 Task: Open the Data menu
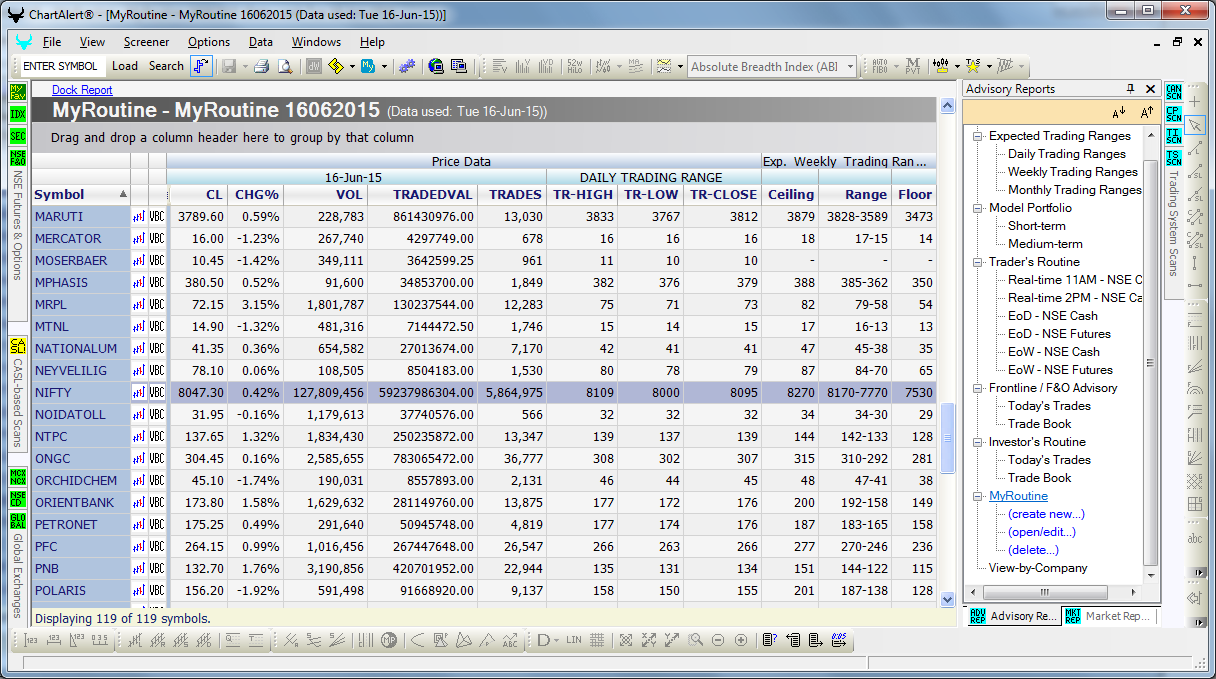[x=261, y=42]
